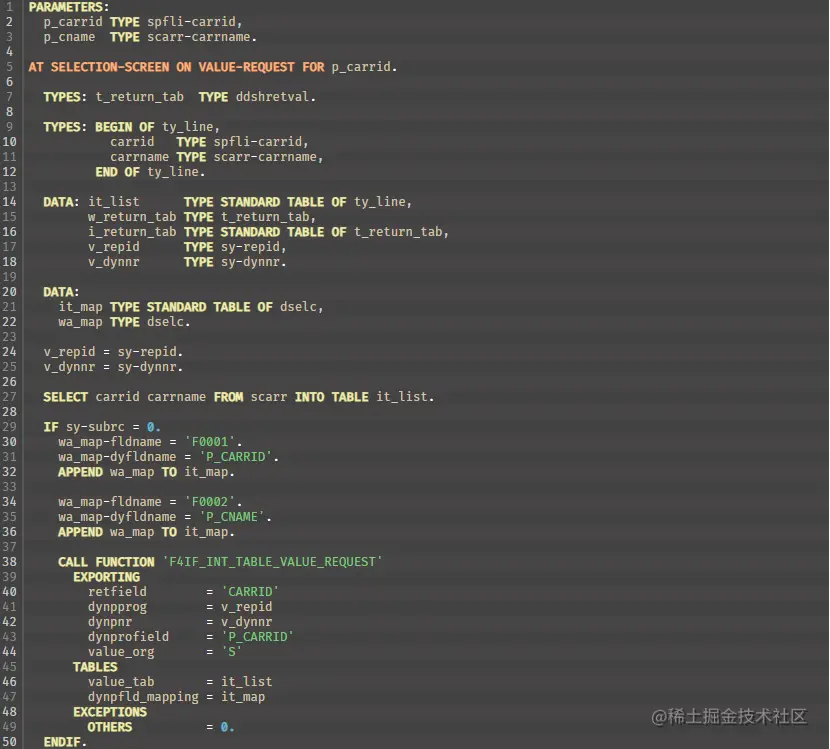
Task: Click 'APPEND wa_map TO it_map.' on line 32
Action: point(146,472)
